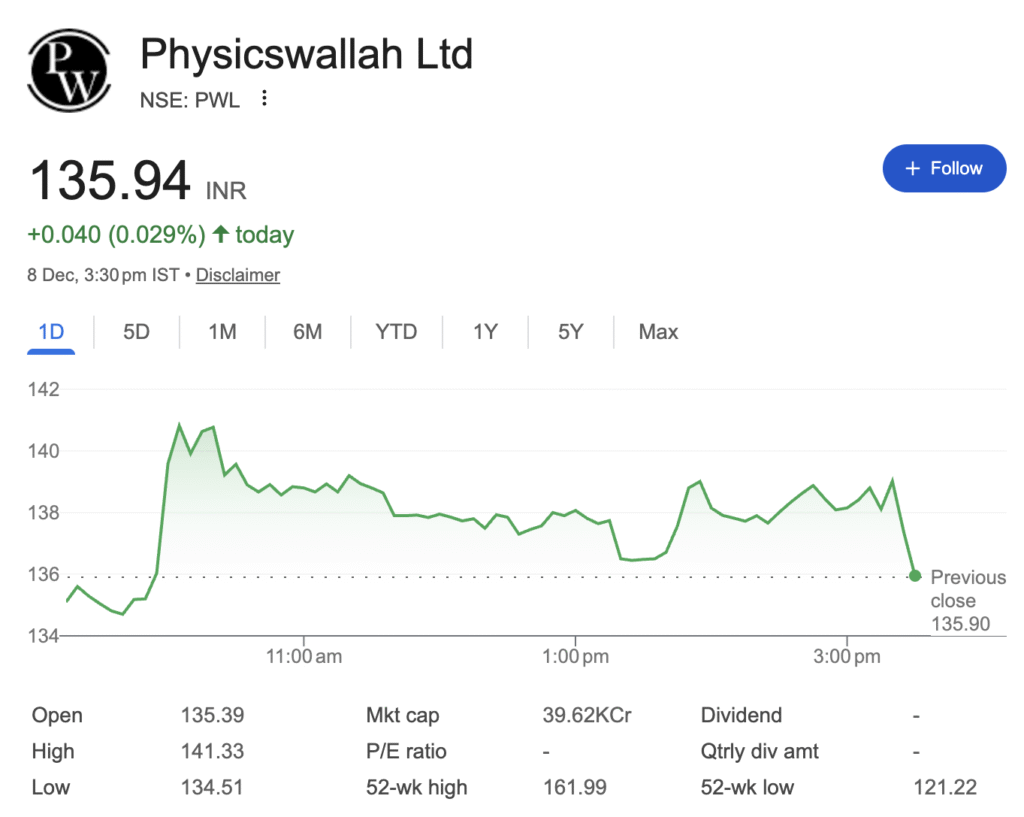Click the Physicswallah Ltd company title
The height and width of the screenshot is (817, 1024).
tap(306, 53)
